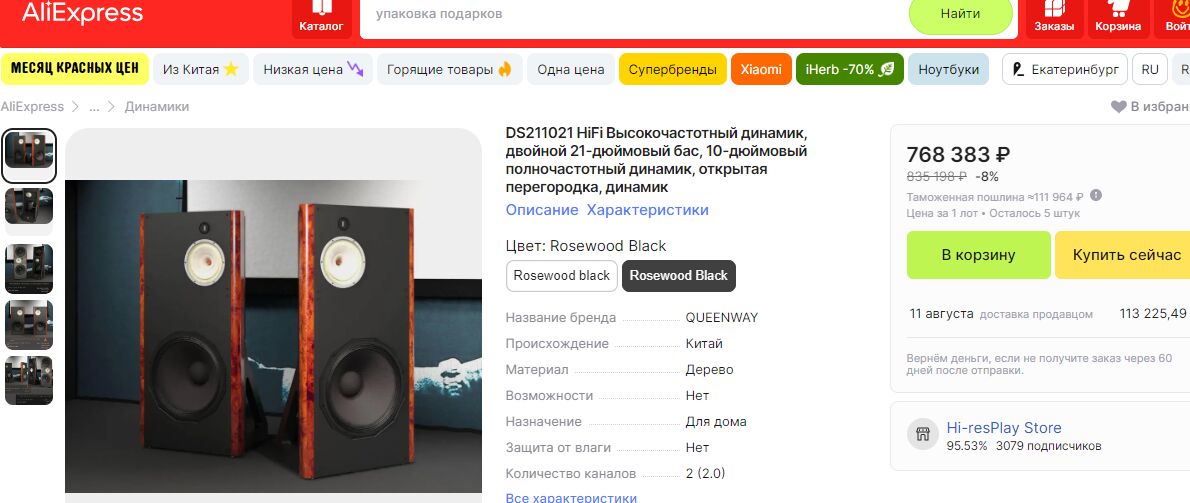This screenshot has width=1190, height=503.
Task: Expand the breadcrumb ellipsis
Action: [94, 107]
